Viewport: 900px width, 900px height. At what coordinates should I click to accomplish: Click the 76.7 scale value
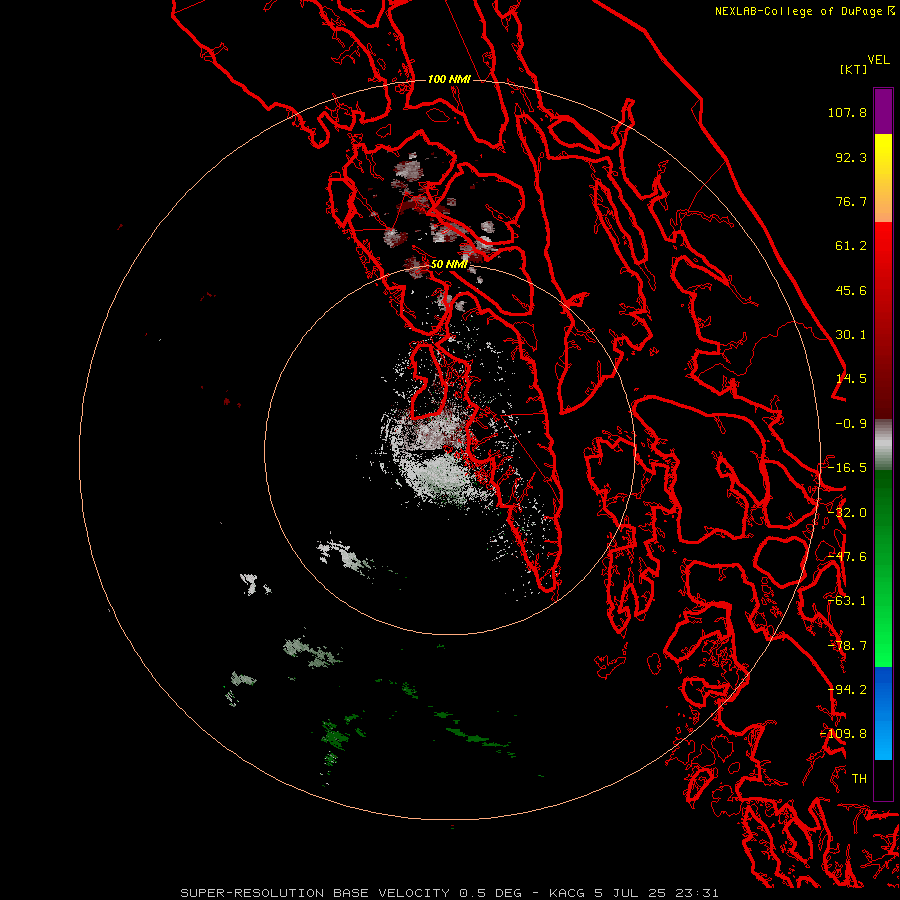tap(851, 201)
